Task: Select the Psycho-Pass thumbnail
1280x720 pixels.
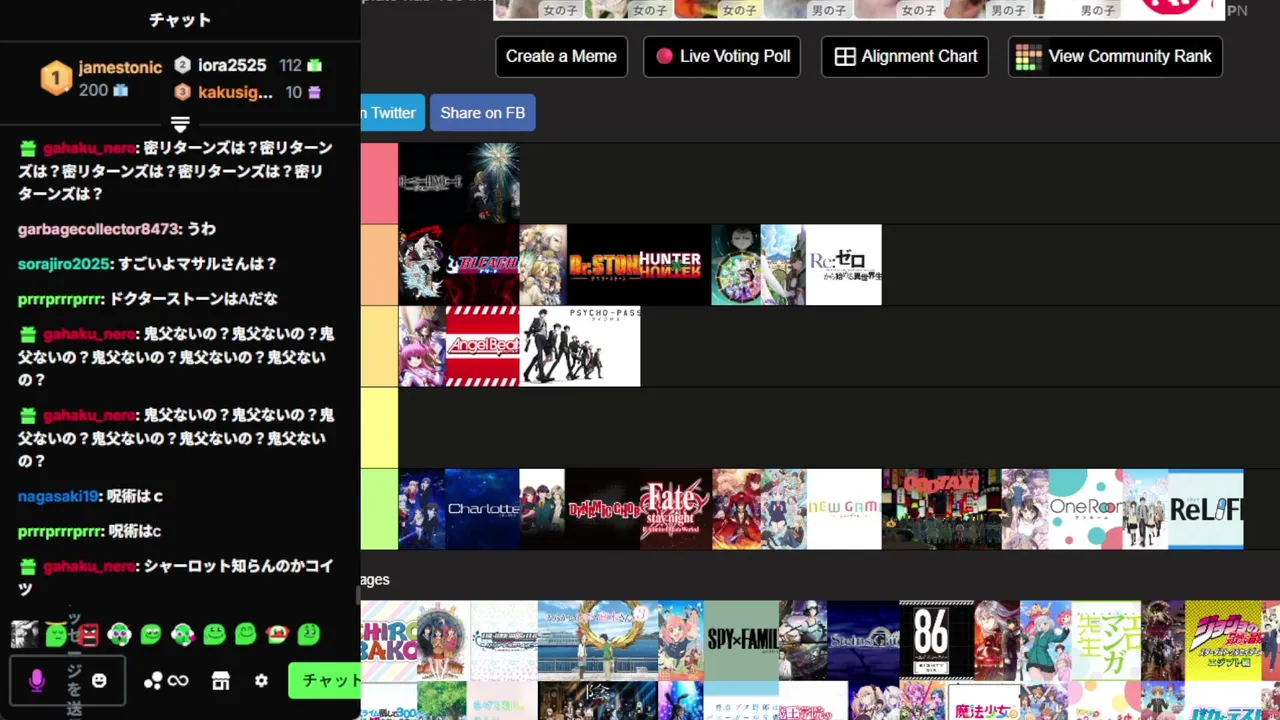Action: tap(580, 346)
